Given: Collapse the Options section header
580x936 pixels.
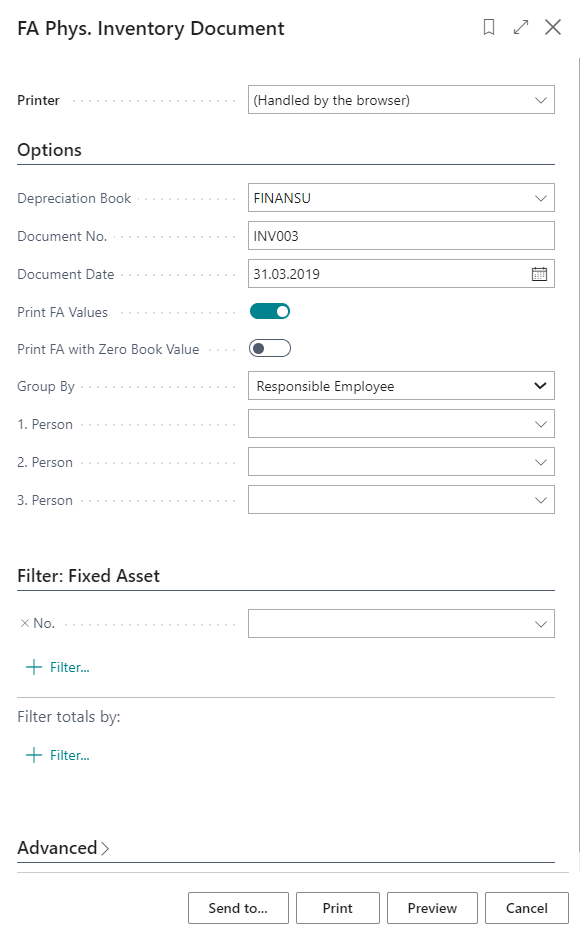Looking at the screenshot, I should click(x=50, y=150).
